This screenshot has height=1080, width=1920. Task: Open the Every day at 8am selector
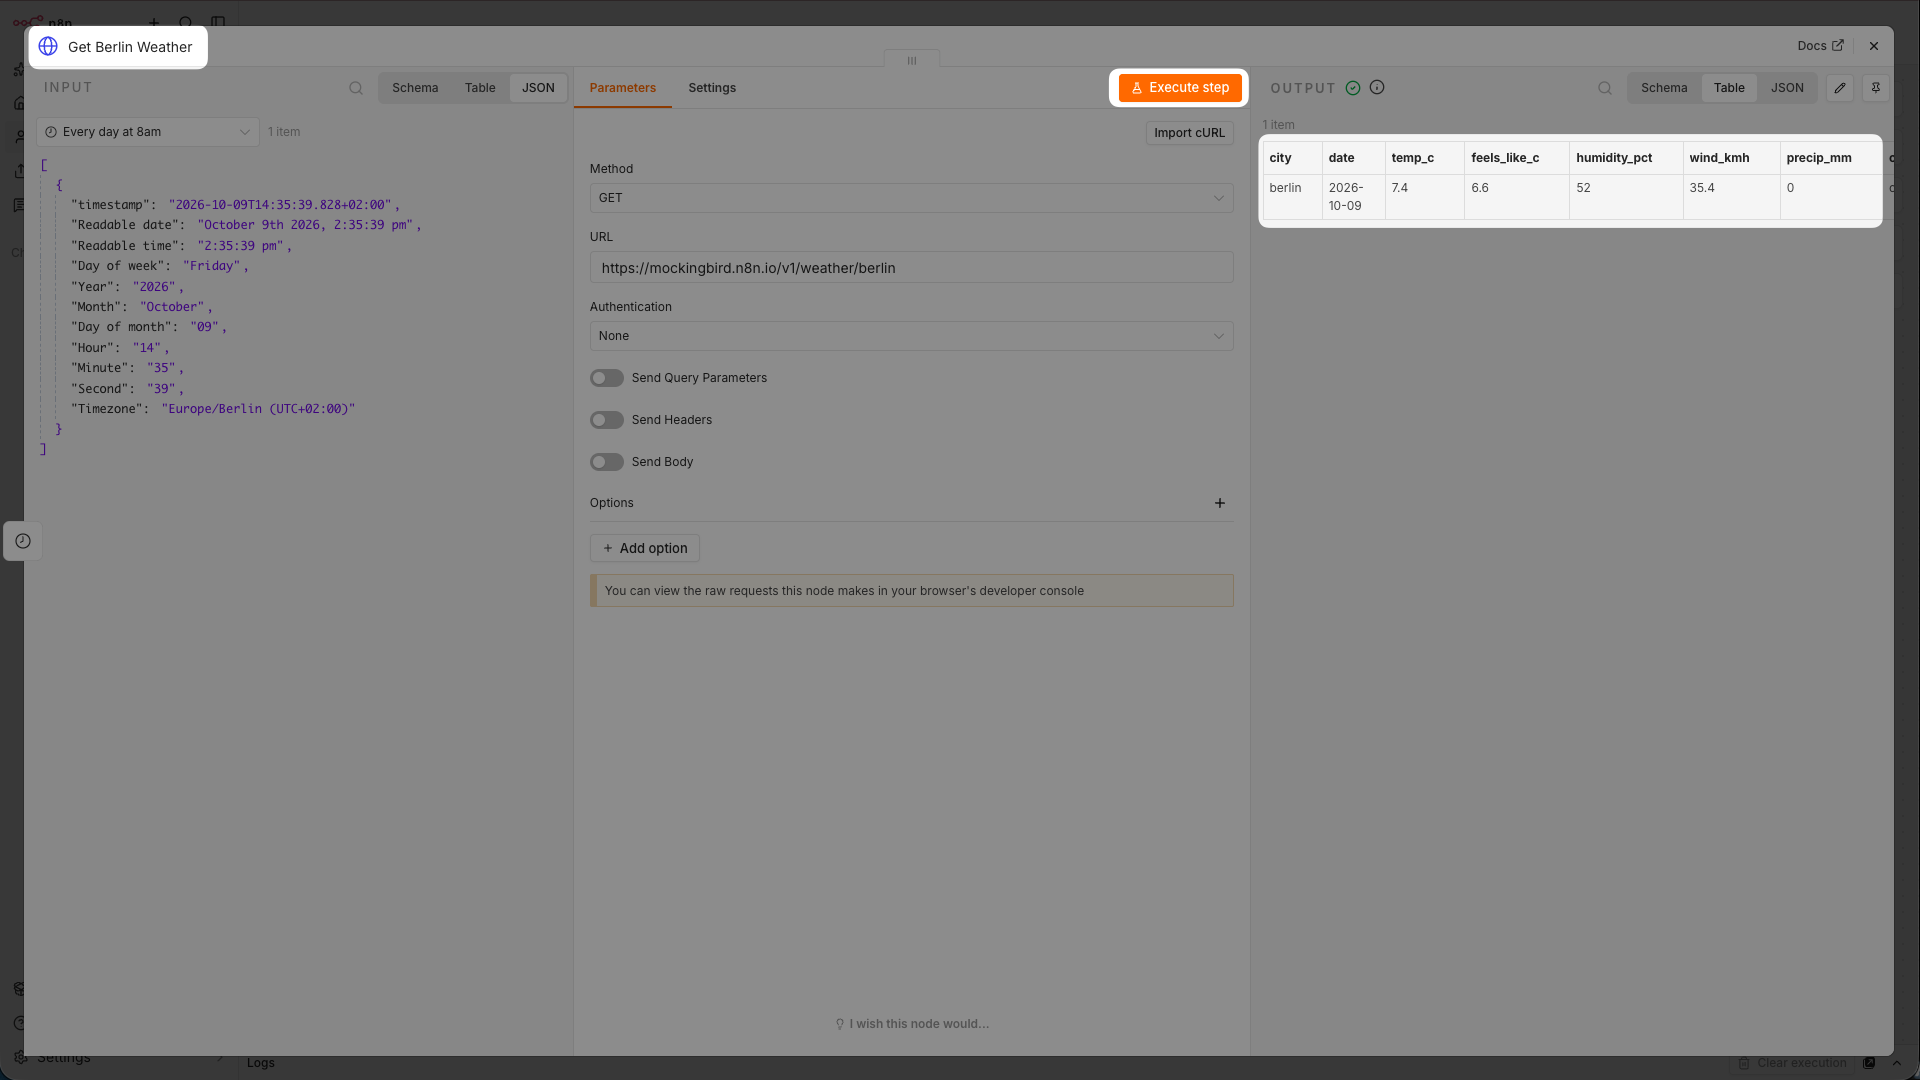pos(148,132)
